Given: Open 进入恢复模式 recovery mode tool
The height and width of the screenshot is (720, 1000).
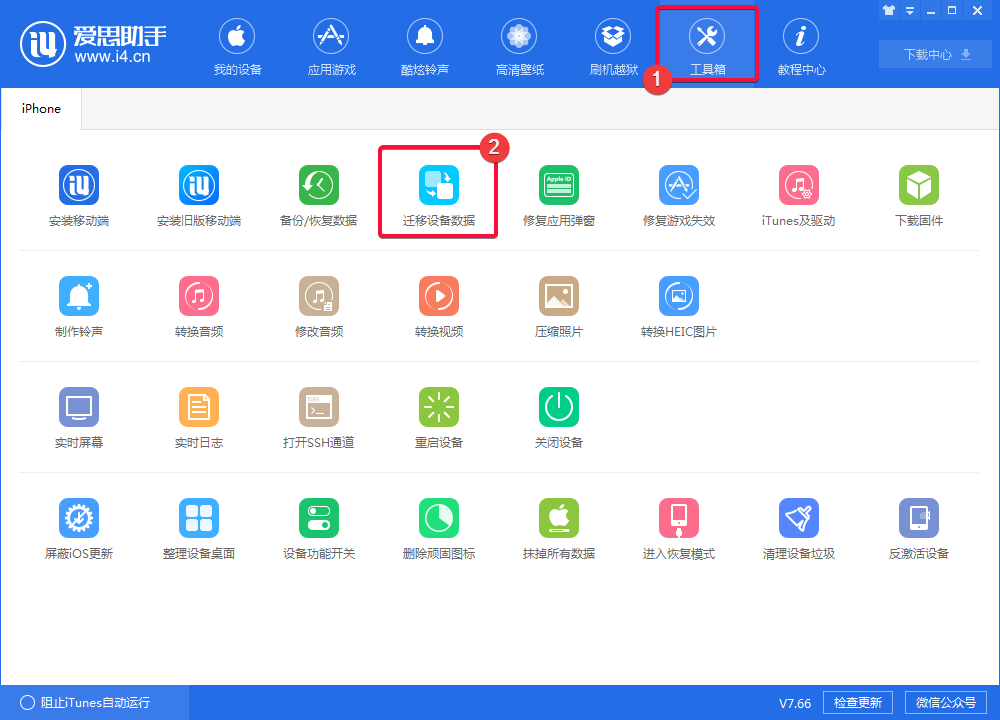Looking at the screenshot, I should [x=678, y=517].
